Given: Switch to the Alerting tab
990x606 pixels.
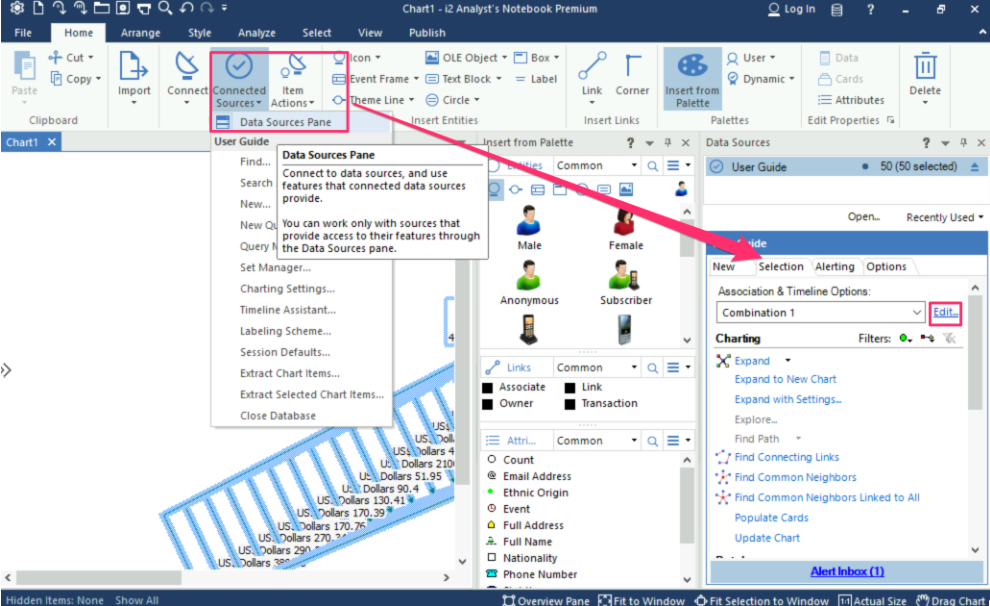Looking at the screenshot, I should pos(836,266).
